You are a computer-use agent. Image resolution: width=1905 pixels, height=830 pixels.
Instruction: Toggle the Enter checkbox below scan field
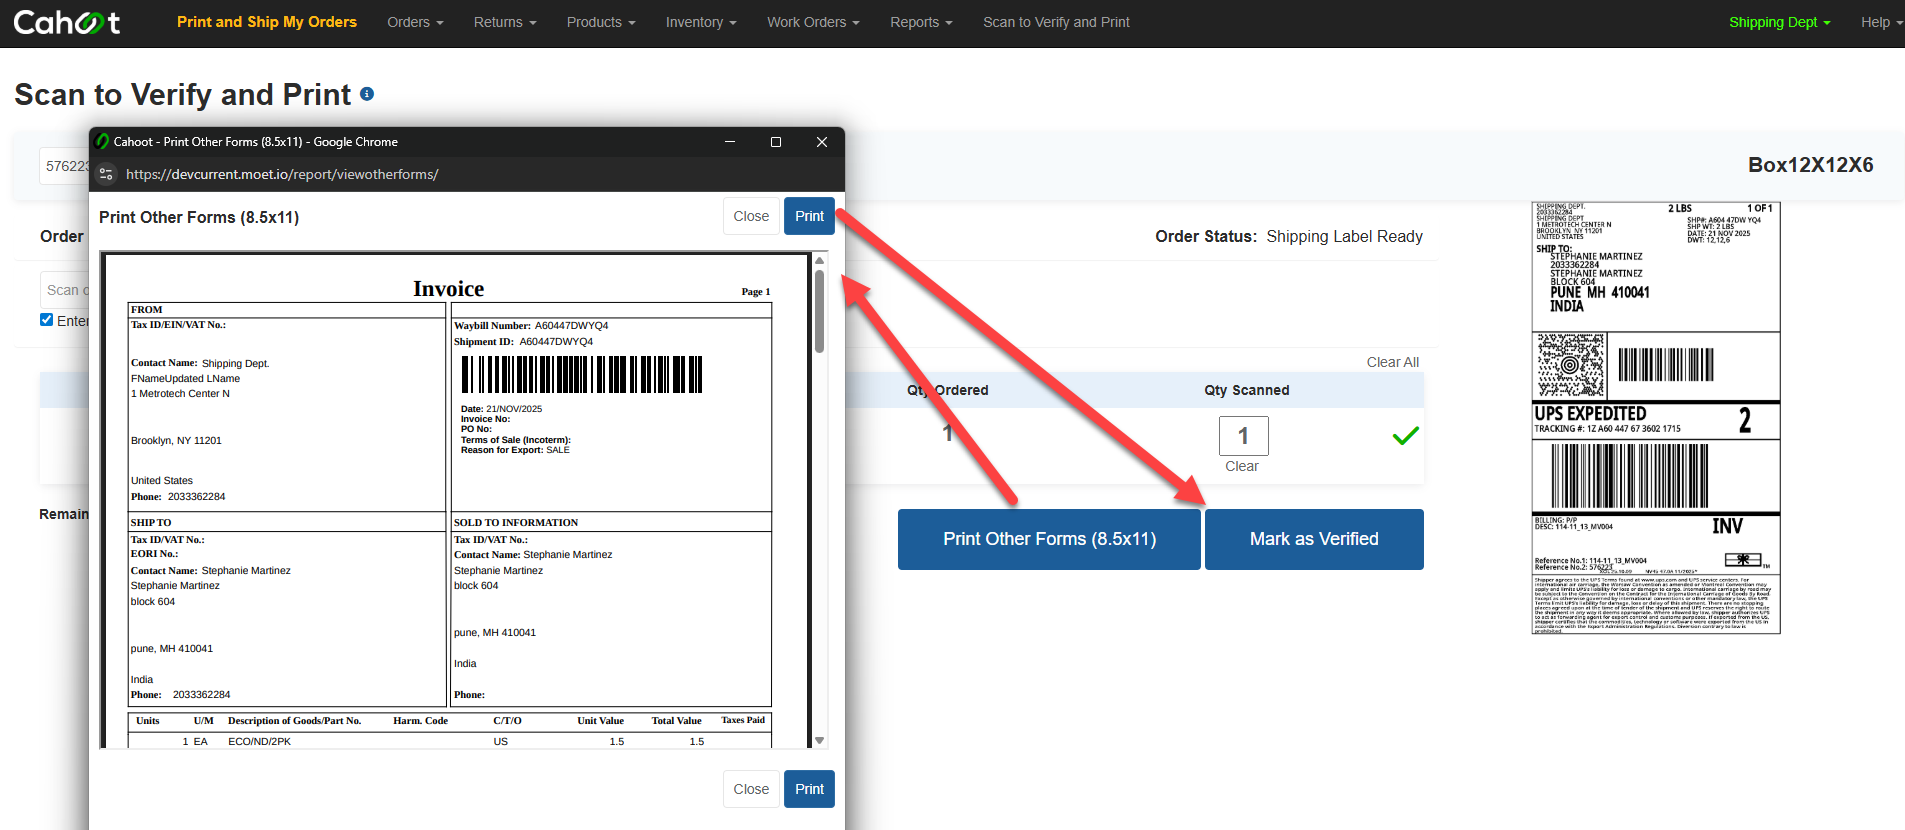46,320
